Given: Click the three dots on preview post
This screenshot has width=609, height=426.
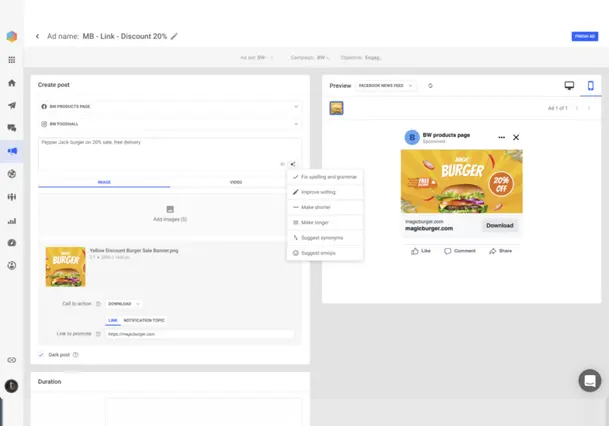Looking at the screenshot, I should pyautogui.click(x=501, y=137).
